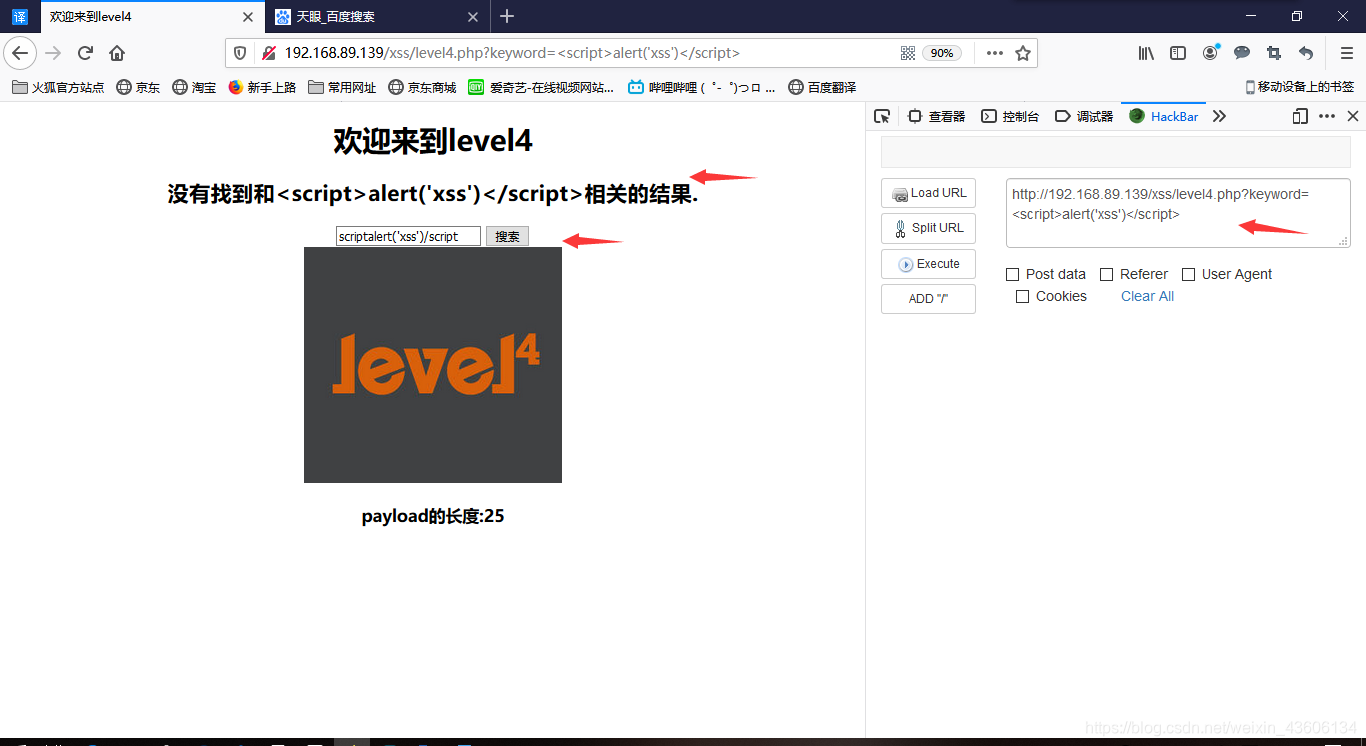Activate the element picker in devtools

[x=882, y=116]
